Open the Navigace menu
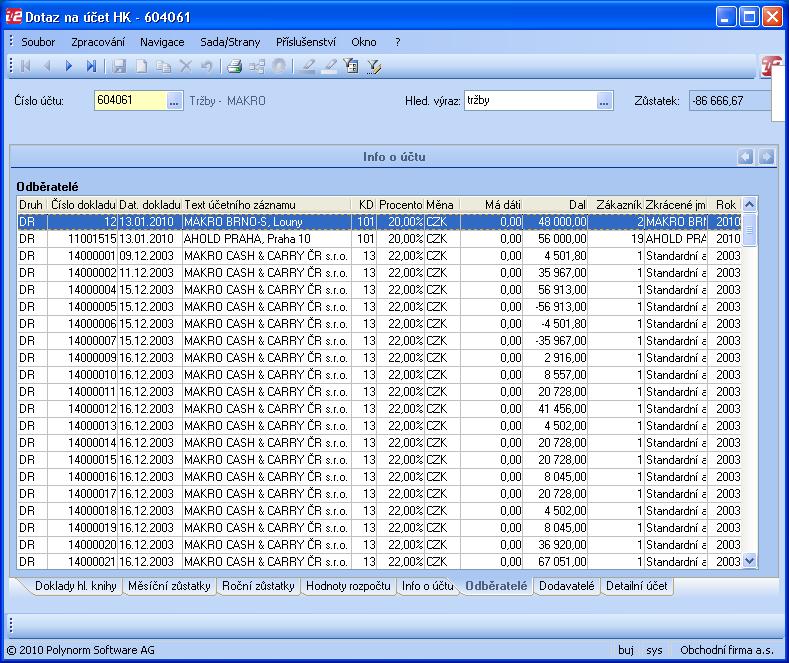Screen dimensions: 789x663 162,42
